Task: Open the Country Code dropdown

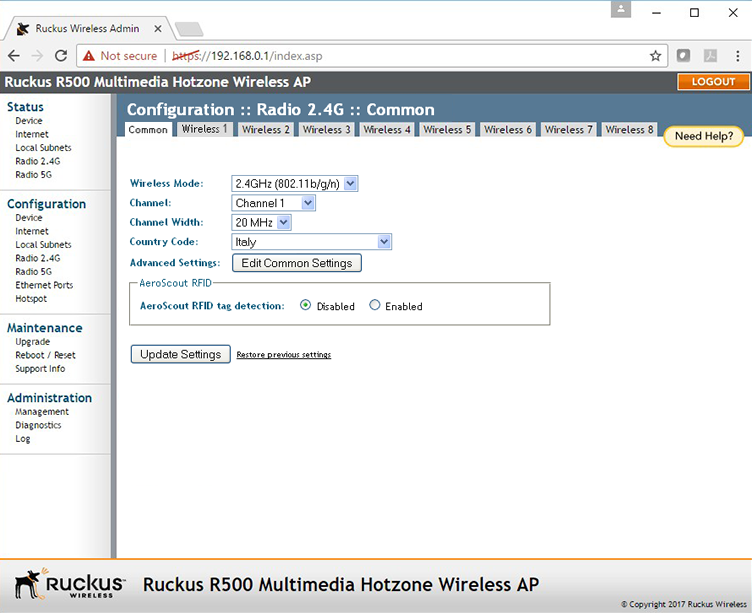Action: [311, 242]
